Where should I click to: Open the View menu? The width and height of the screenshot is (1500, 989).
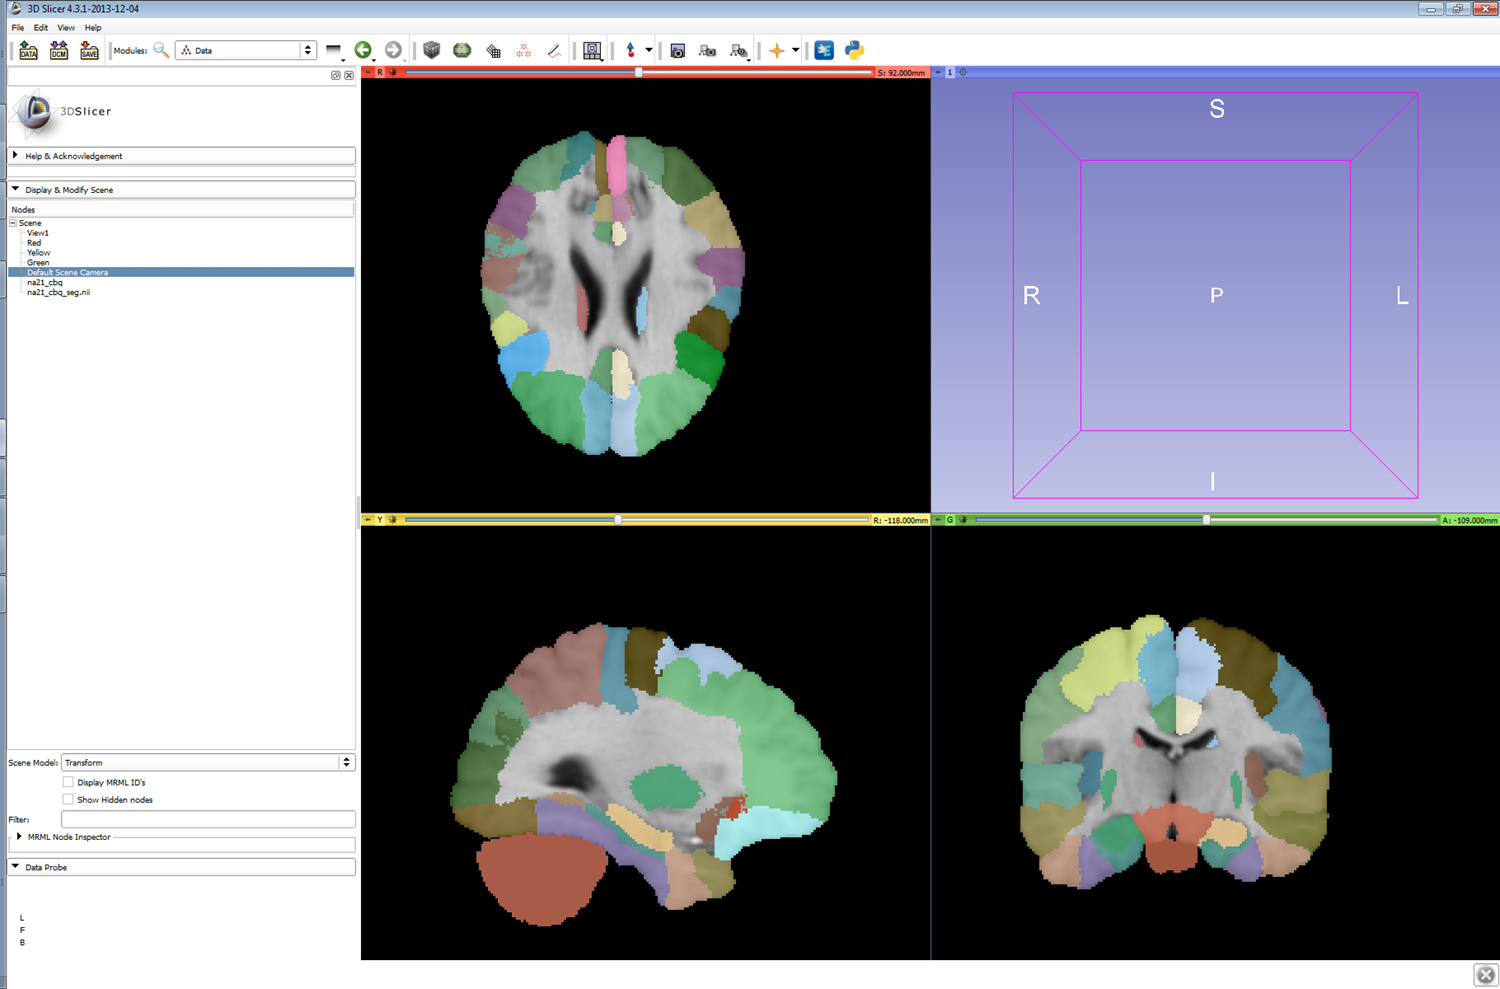[66, 28]
